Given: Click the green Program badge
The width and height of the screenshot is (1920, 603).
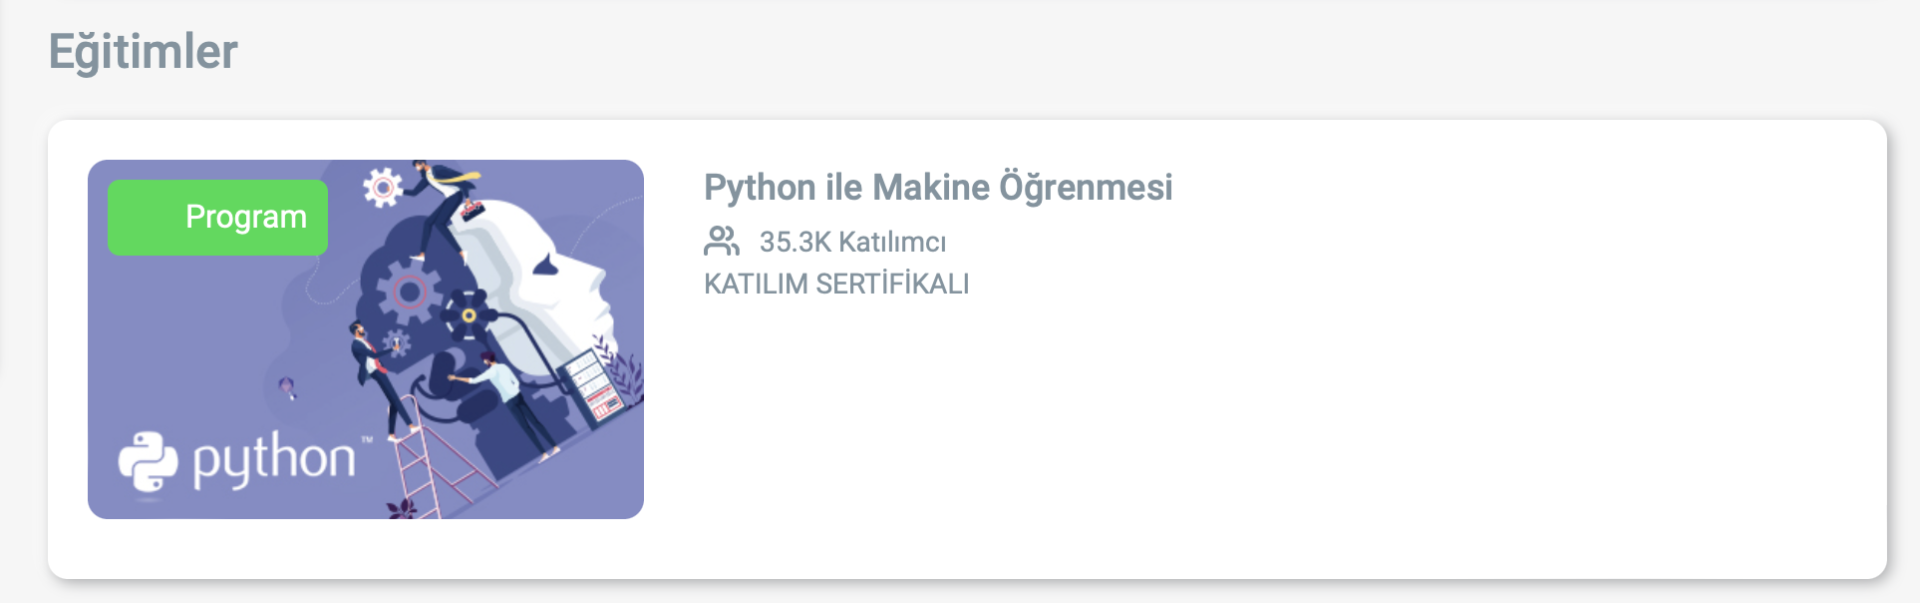Looking at the screenshot, I should (218, 217).
